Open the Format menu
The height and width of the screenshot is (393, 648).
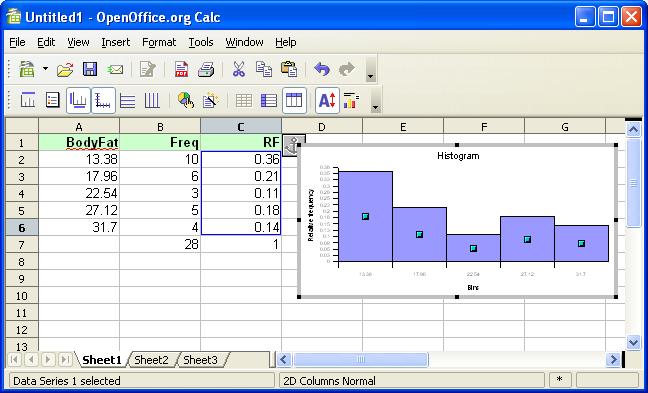pyautogui.click(x=159, y=42)
